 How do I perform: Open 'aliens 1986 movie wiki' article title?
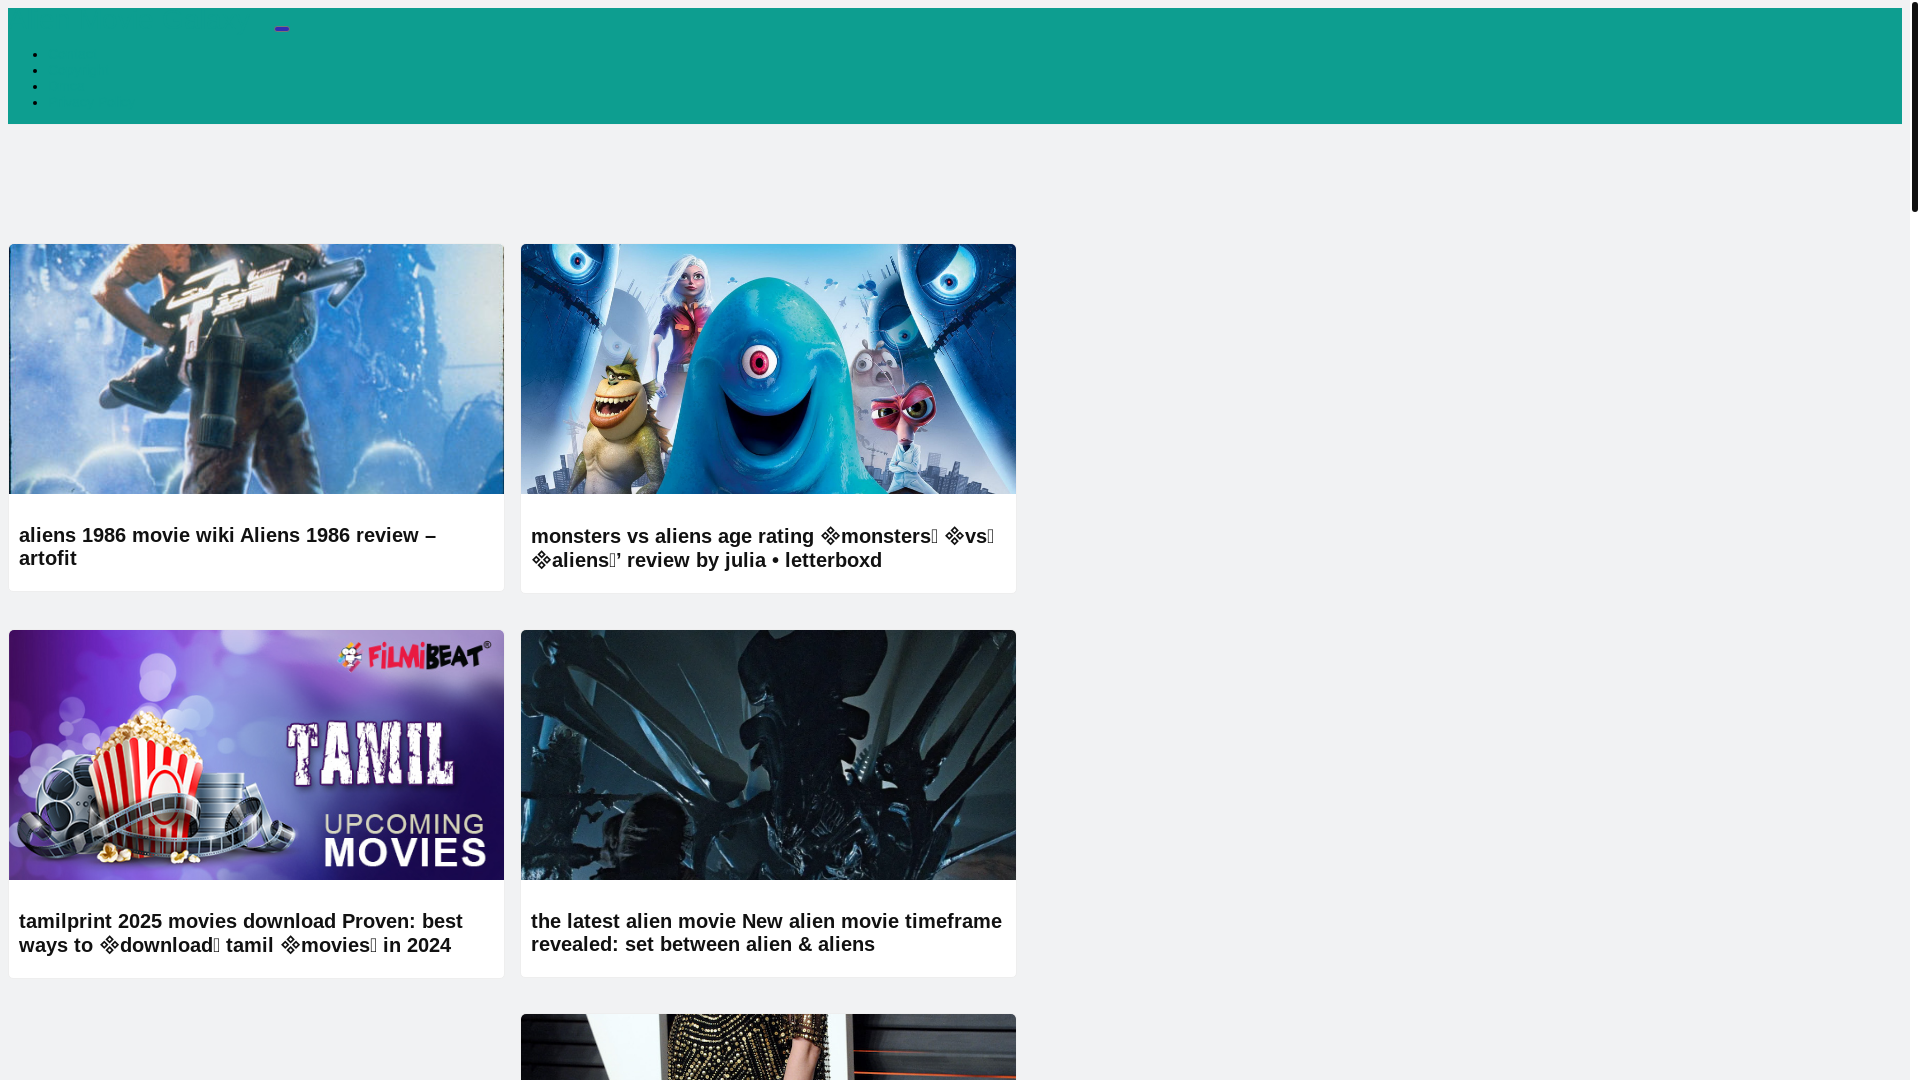227,546
